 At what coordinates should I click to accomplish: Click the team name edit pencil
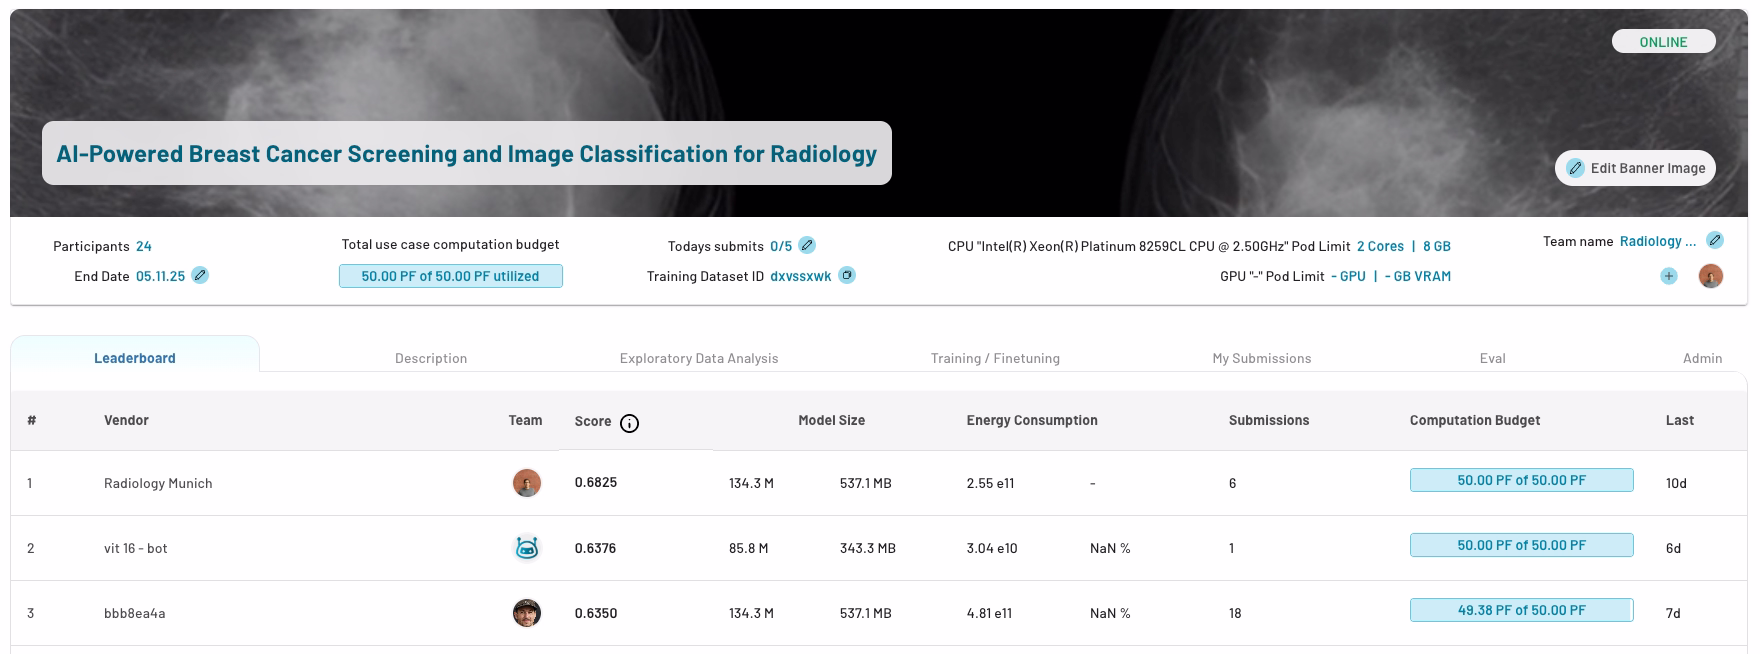(x=1714, y=240)
